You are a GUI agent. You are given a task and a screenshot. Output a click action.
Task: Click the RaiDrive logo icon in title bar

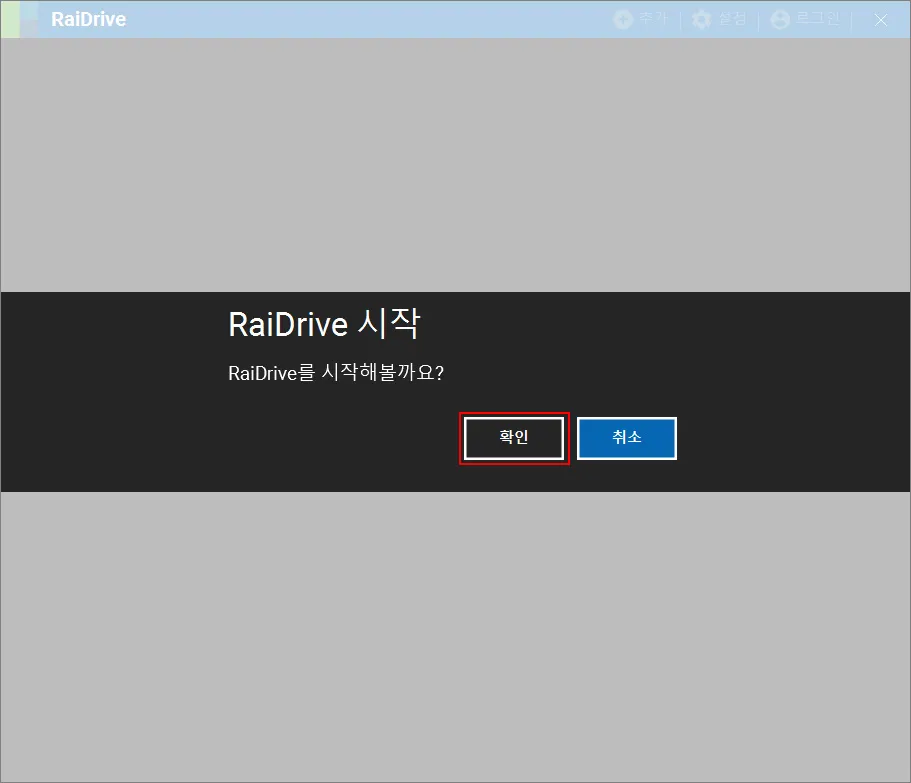[20, 19]
